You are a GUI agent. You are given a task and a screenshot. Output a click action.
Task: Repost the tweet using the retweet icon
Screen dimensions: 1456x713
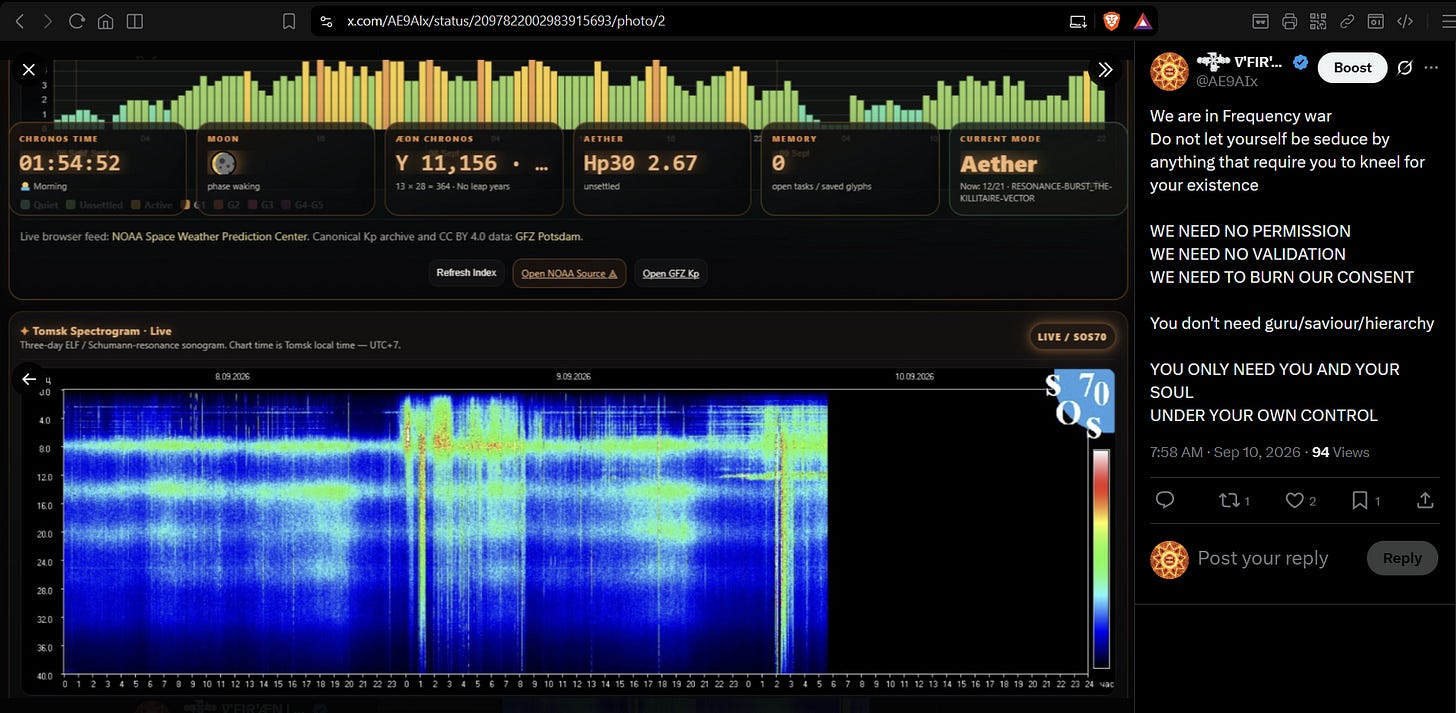(1235, 500)
